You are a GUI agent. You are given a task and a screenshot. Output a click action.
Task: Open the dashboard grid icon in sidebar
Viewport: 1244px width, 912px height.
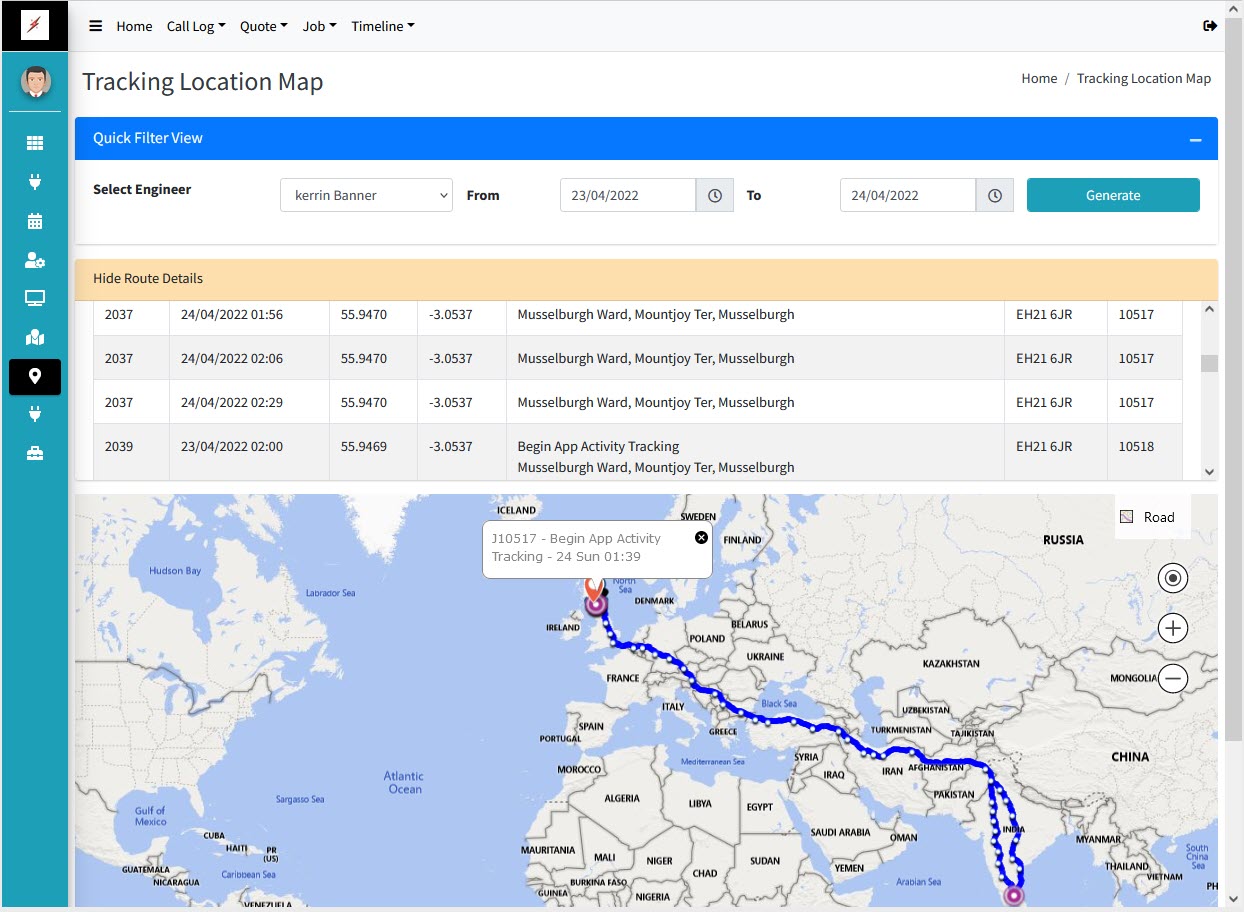(x=35, y=143)
